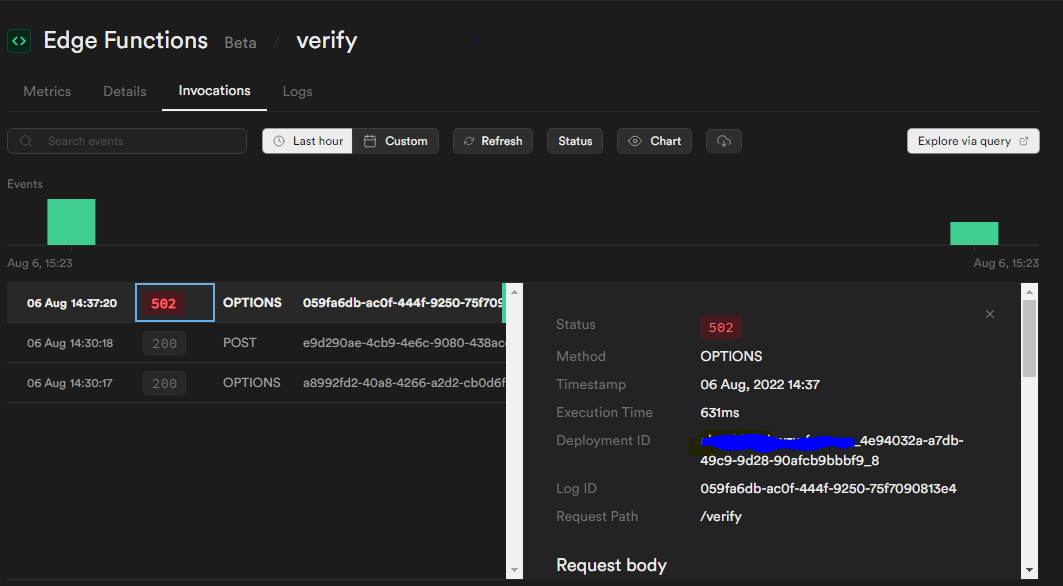The width and height of the screenshot is (1063, 586).
Task: Click the 502 status badge in details
Action: click(721, 328)
